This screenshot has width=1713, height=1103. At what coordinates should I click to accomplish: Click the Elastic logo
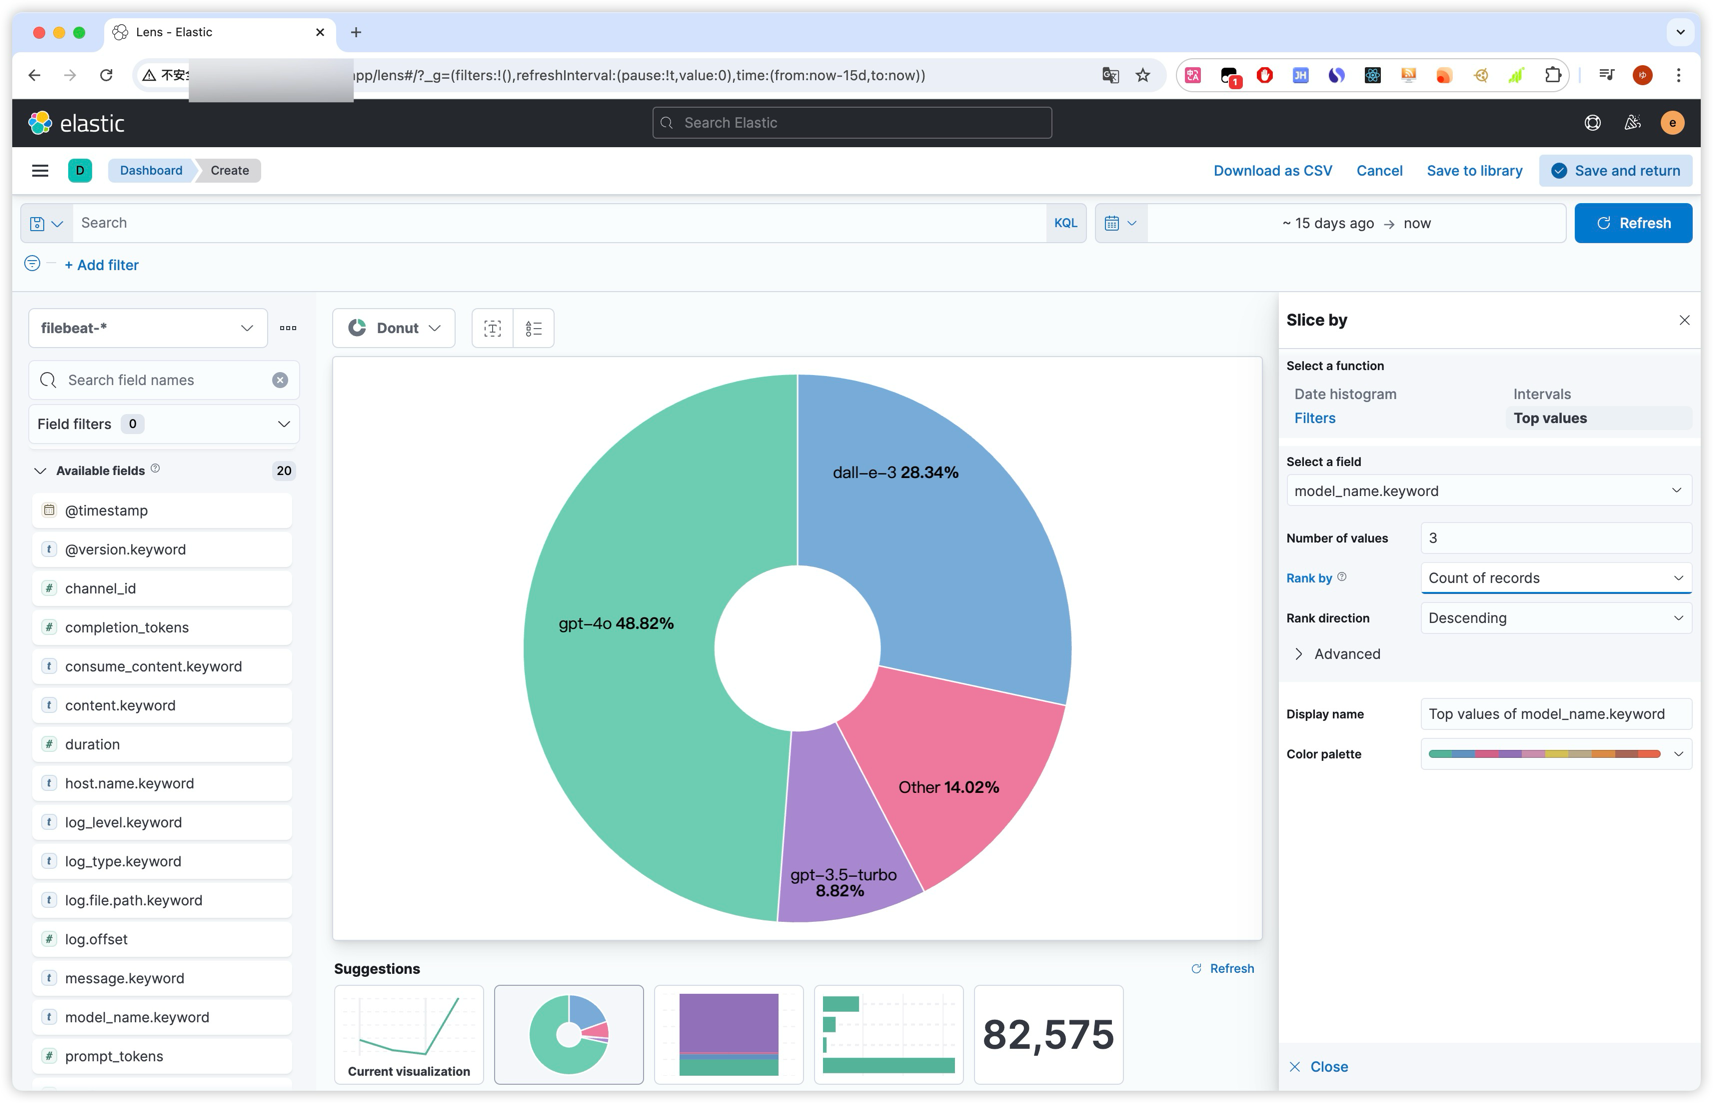pos(77,123)
